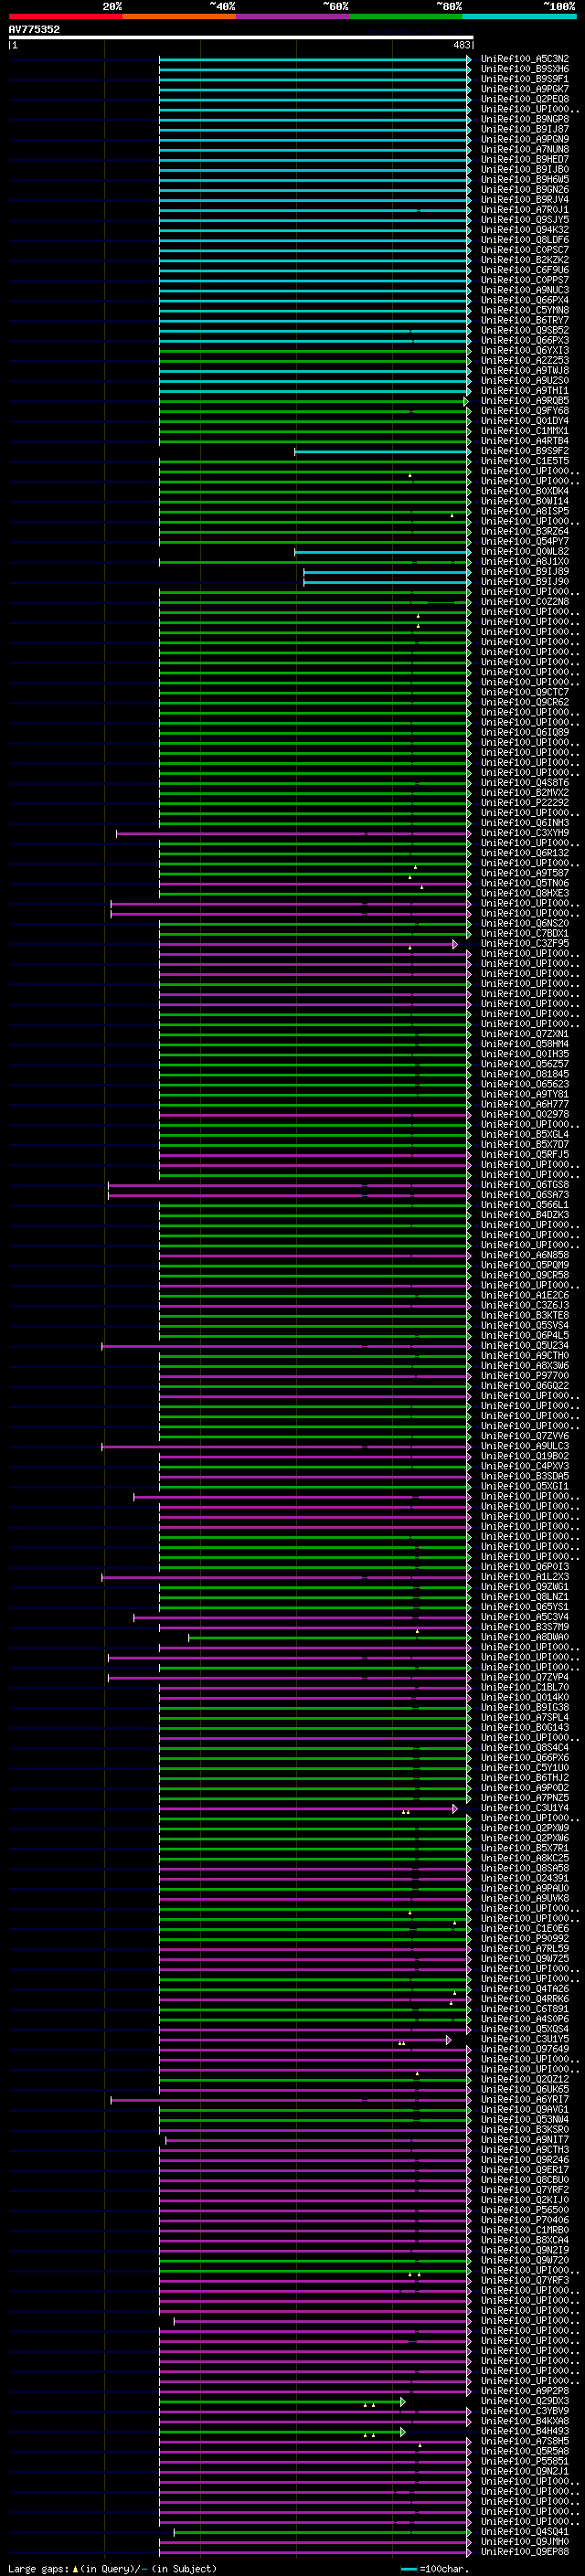
Task: Click the UniRef100_B2KZK2 label
Action: pyautogui.click(x=525, y=260)
